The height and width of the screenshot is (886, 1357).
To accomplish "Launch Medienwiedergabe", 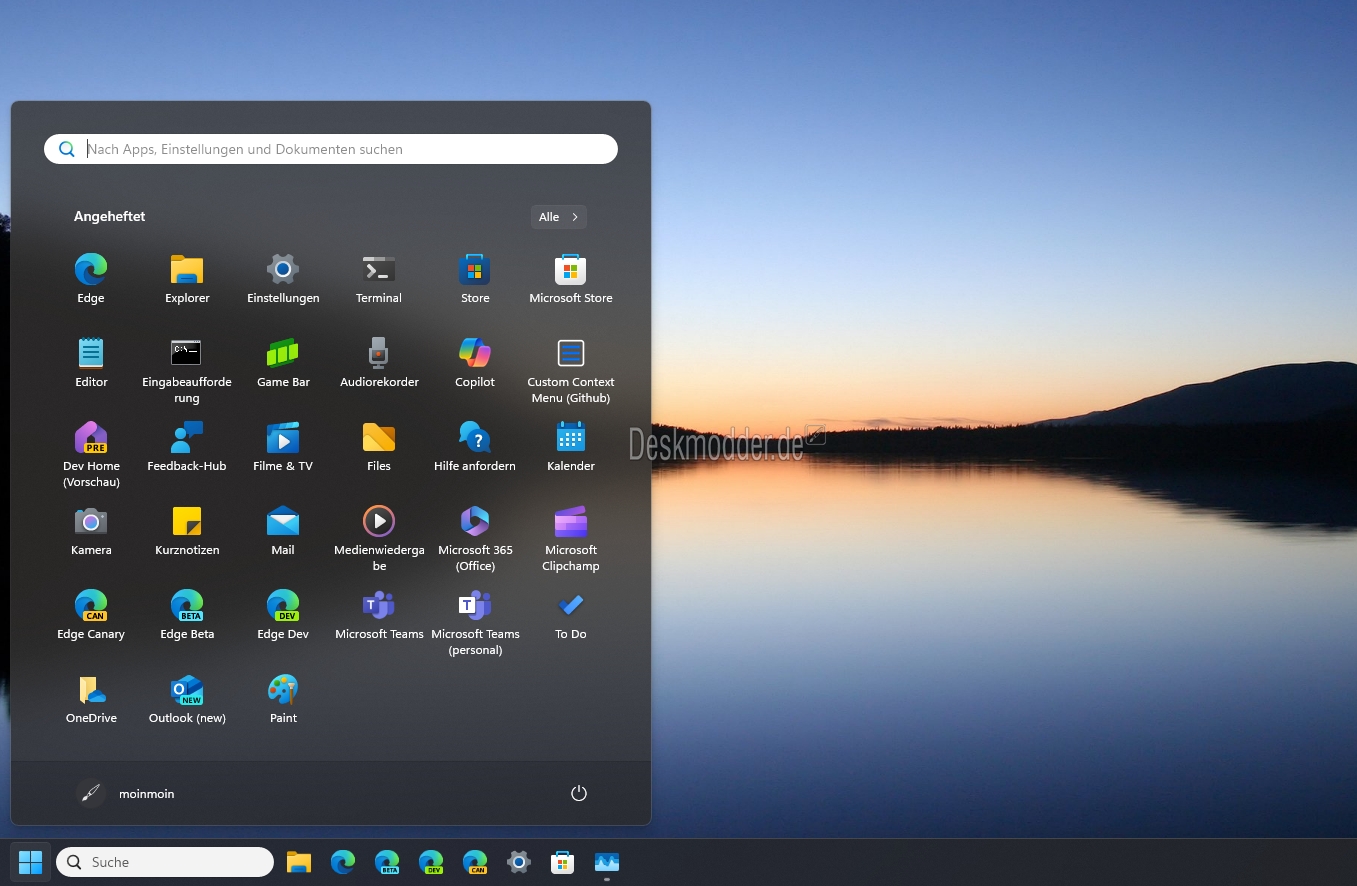I will tap(379, 539).
